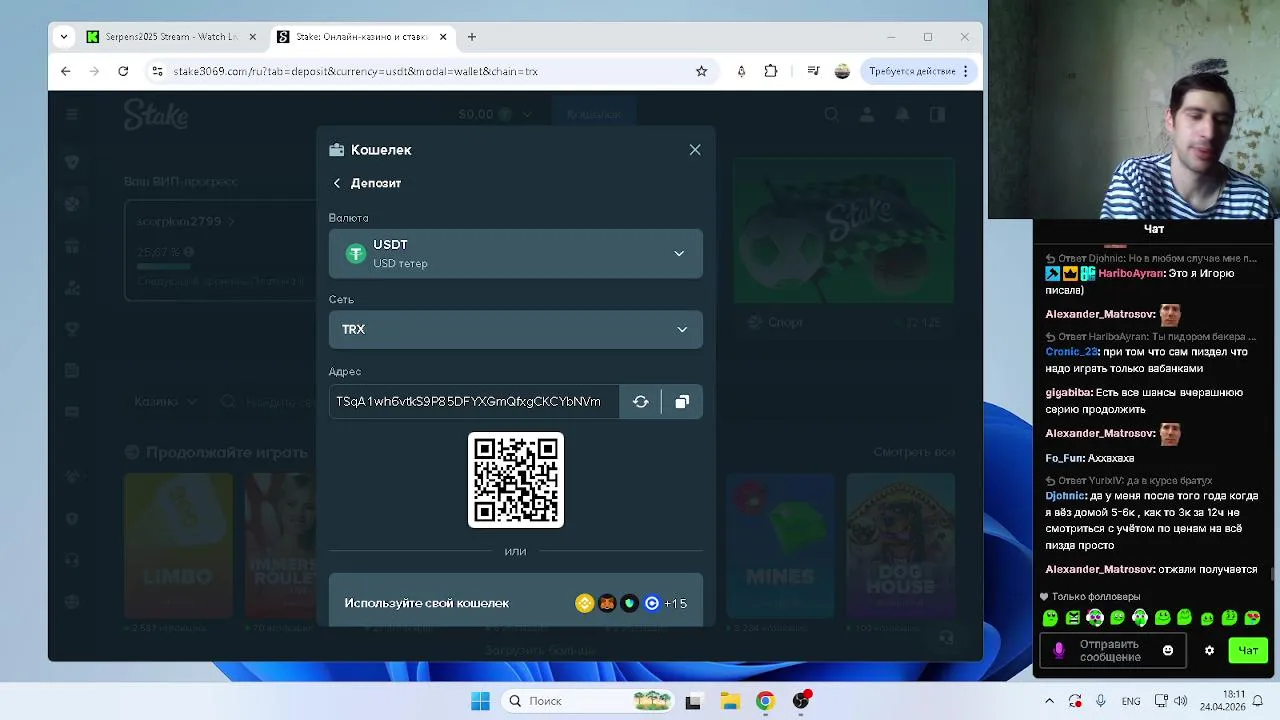Click the MetaMask fox wallet icon
The image size is (1280, 720).
coord(607,603)
